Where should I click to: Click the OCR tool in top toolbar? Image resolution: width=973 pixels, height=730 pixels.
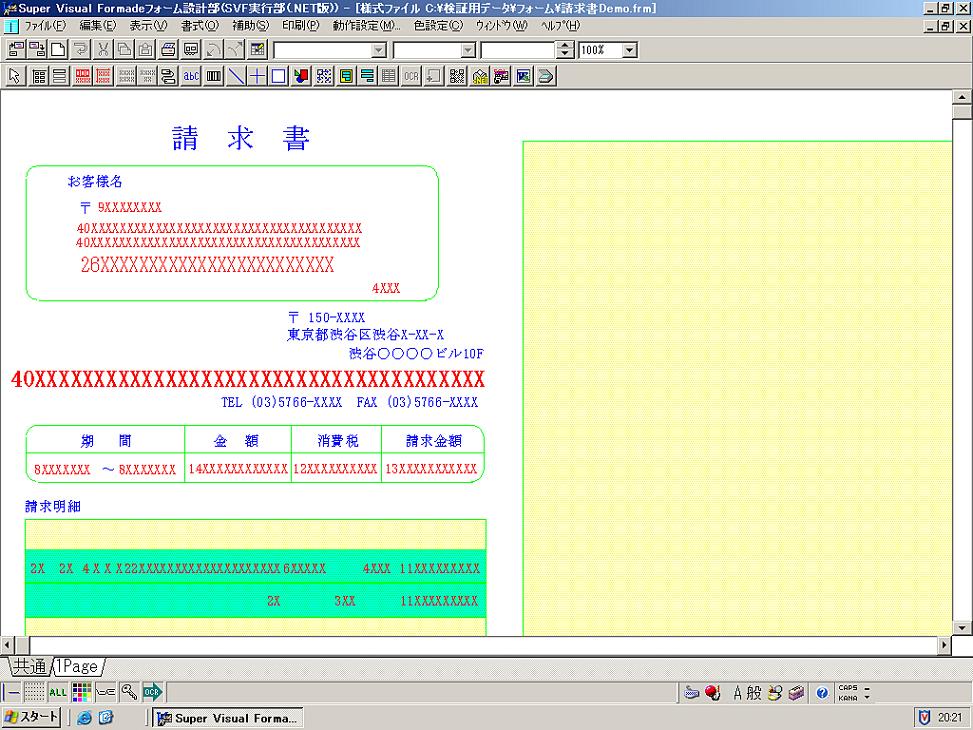pyautogui.click(x=411, y=76)
